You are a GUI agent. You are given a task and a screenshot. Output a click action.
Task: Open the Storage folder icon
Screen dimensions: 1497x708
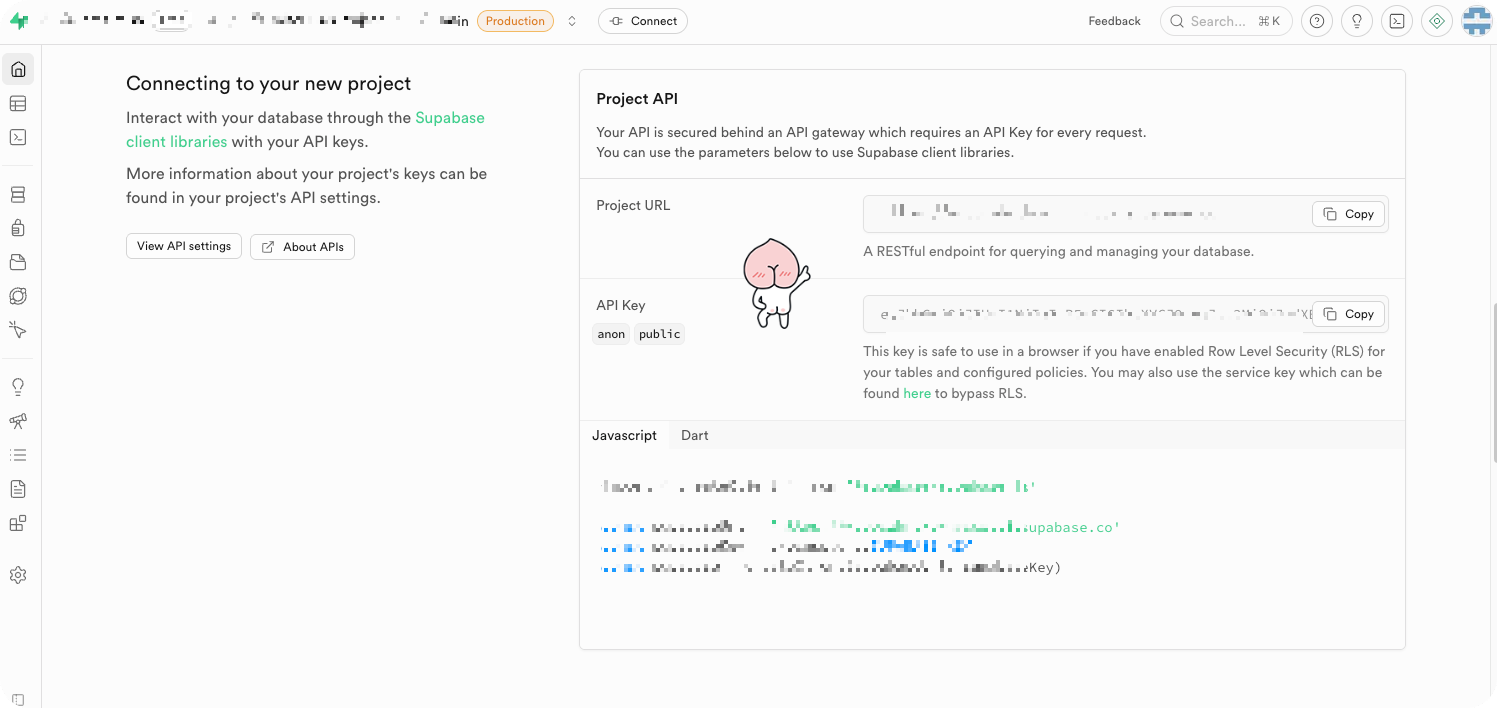18,263
